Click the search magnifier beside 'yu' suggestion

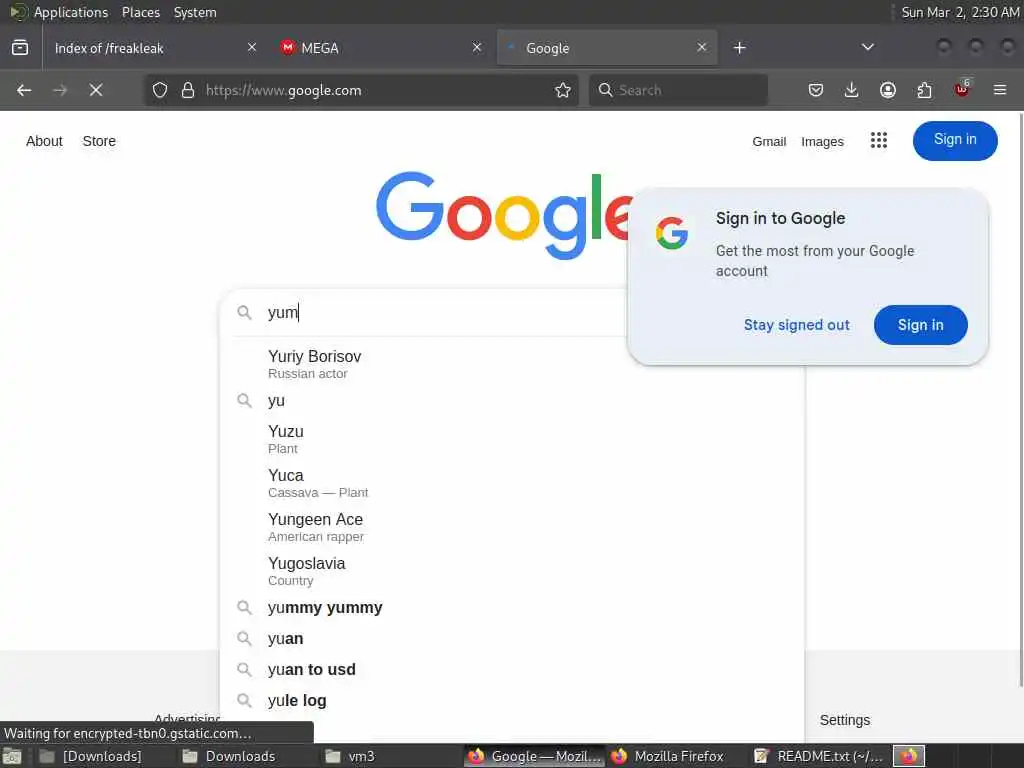tap(244, 400)
